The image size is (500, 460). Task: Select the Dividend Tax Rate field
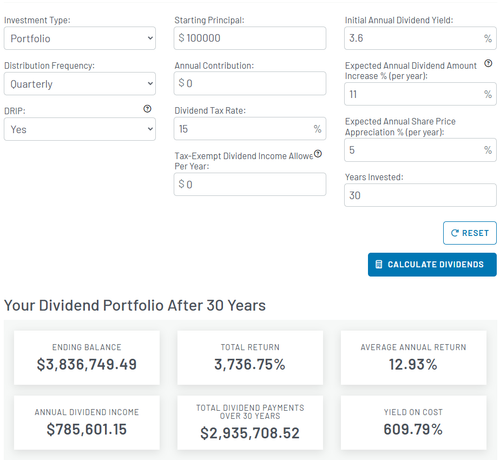point(250,129)
